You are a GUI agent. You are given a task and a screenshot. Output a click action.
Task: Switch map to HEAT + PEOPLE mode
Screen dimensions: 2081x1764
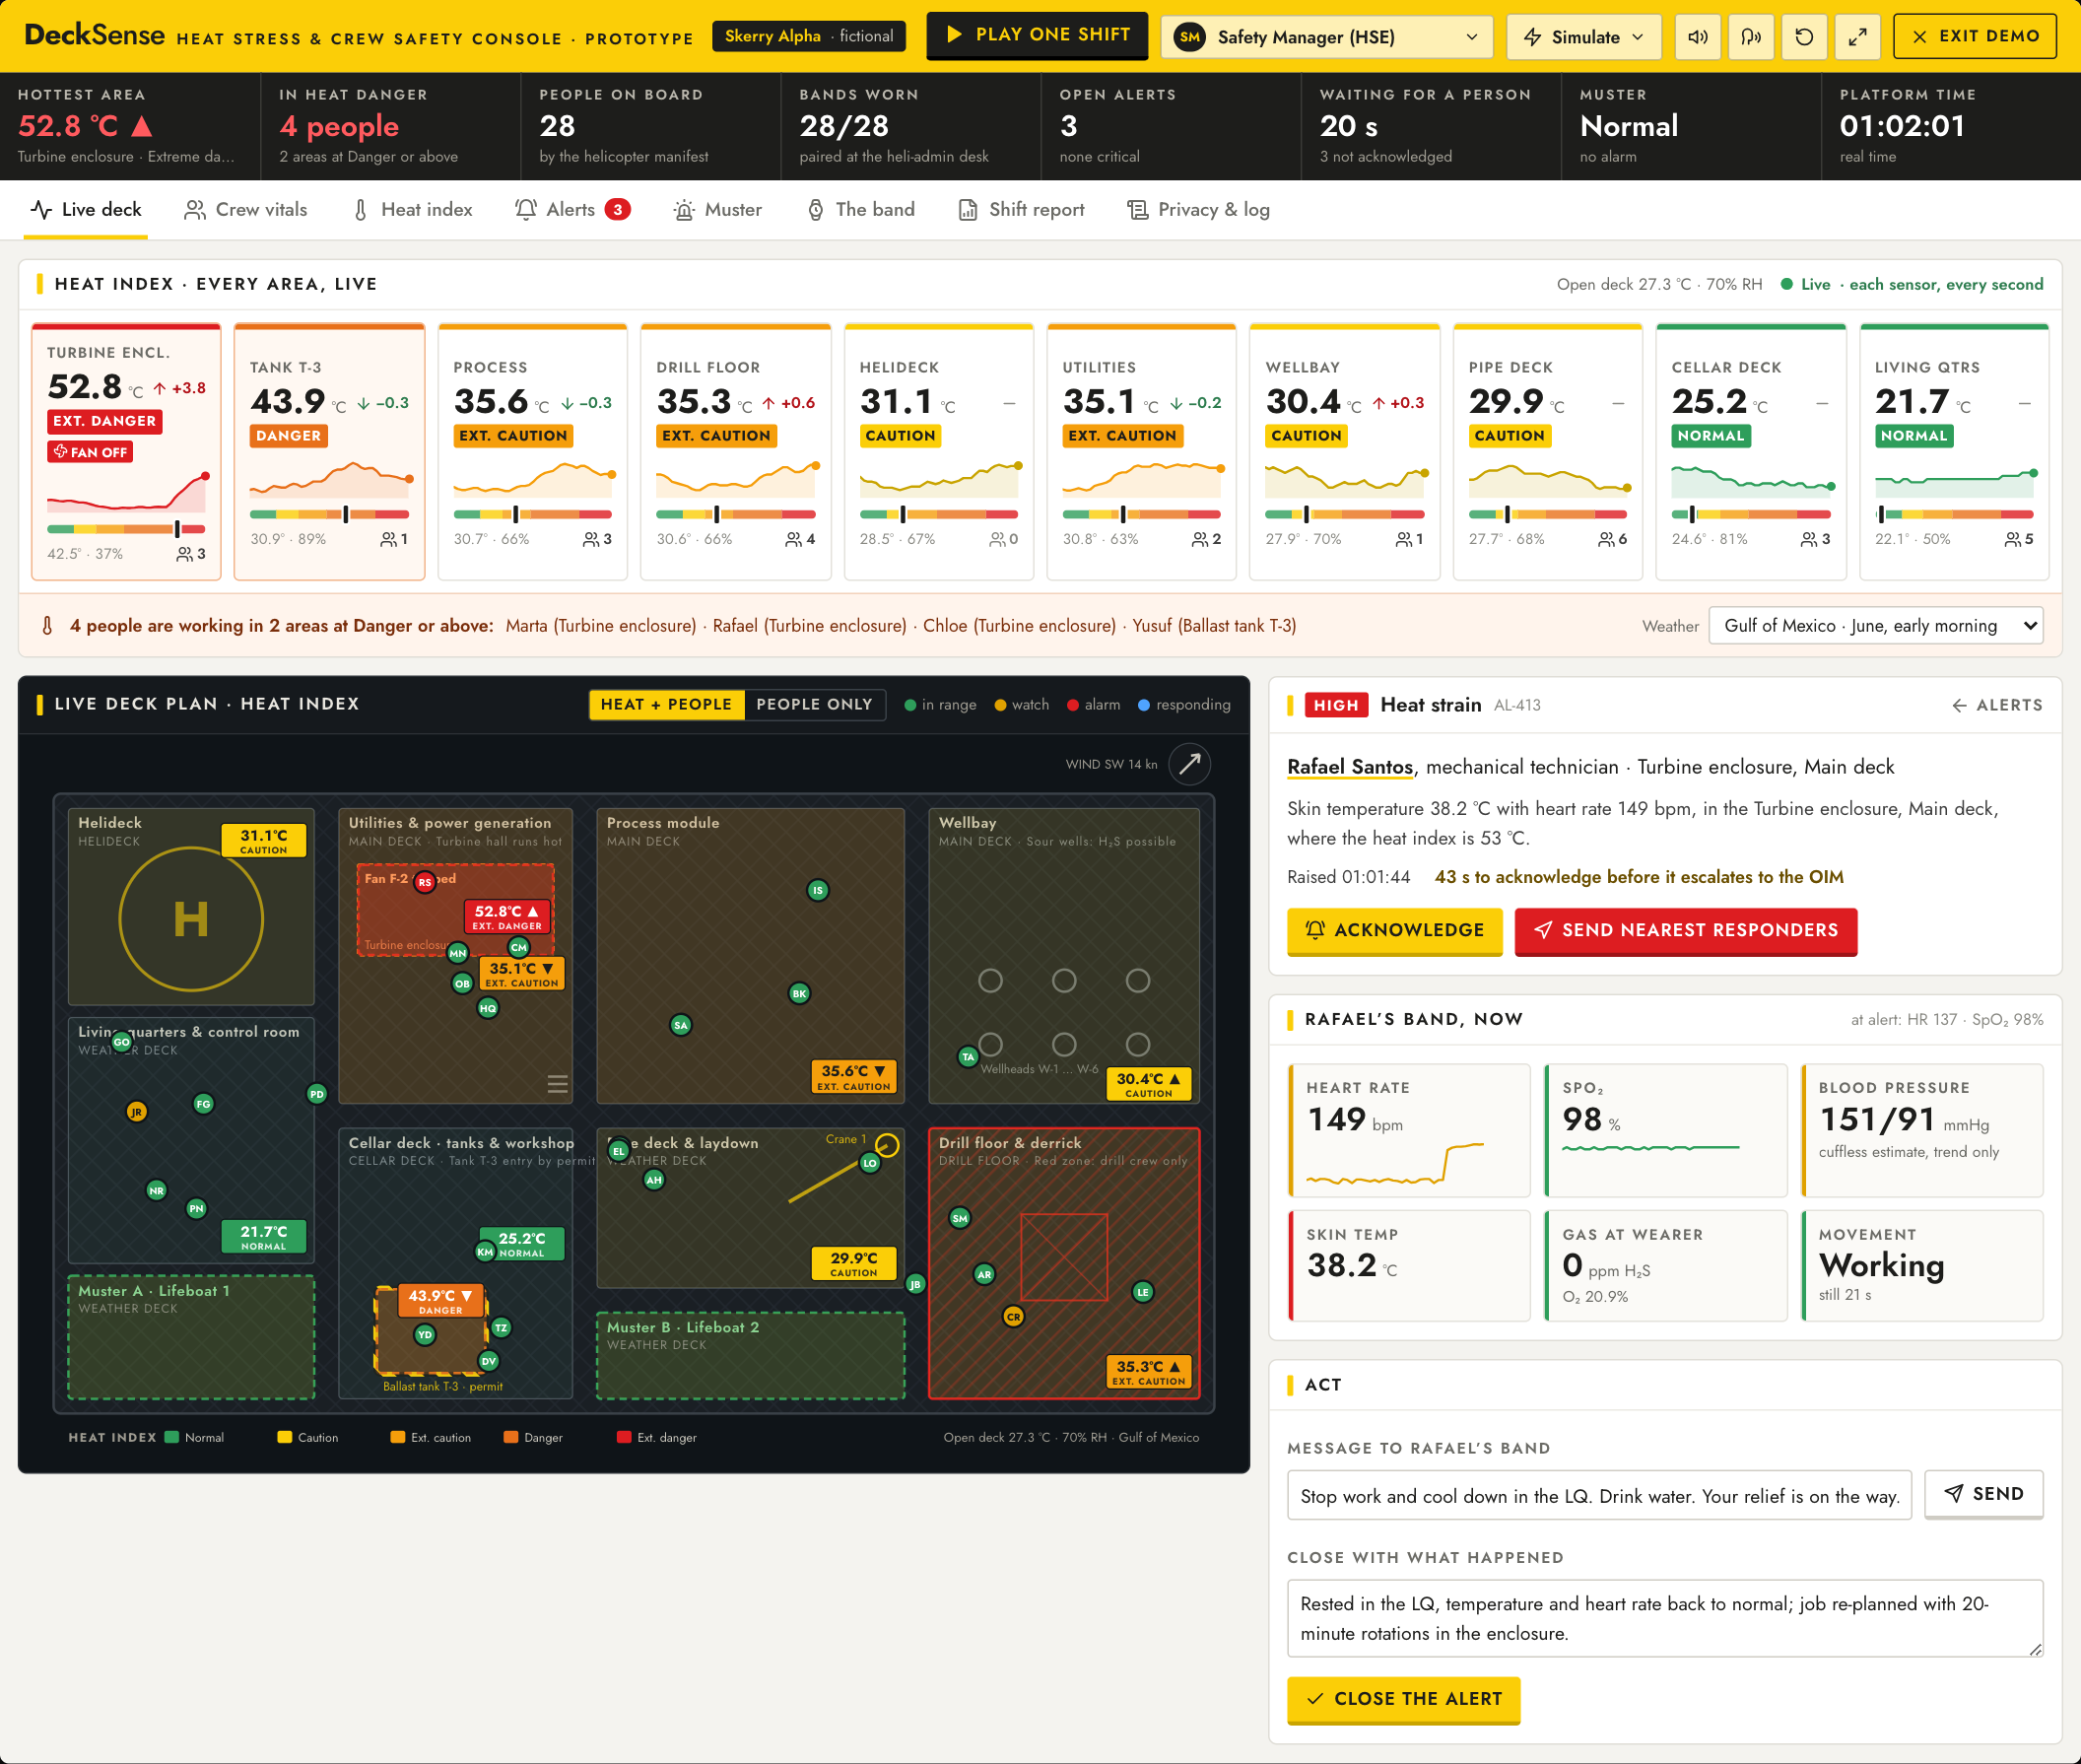pyautogui.click(x=666, y=704)
